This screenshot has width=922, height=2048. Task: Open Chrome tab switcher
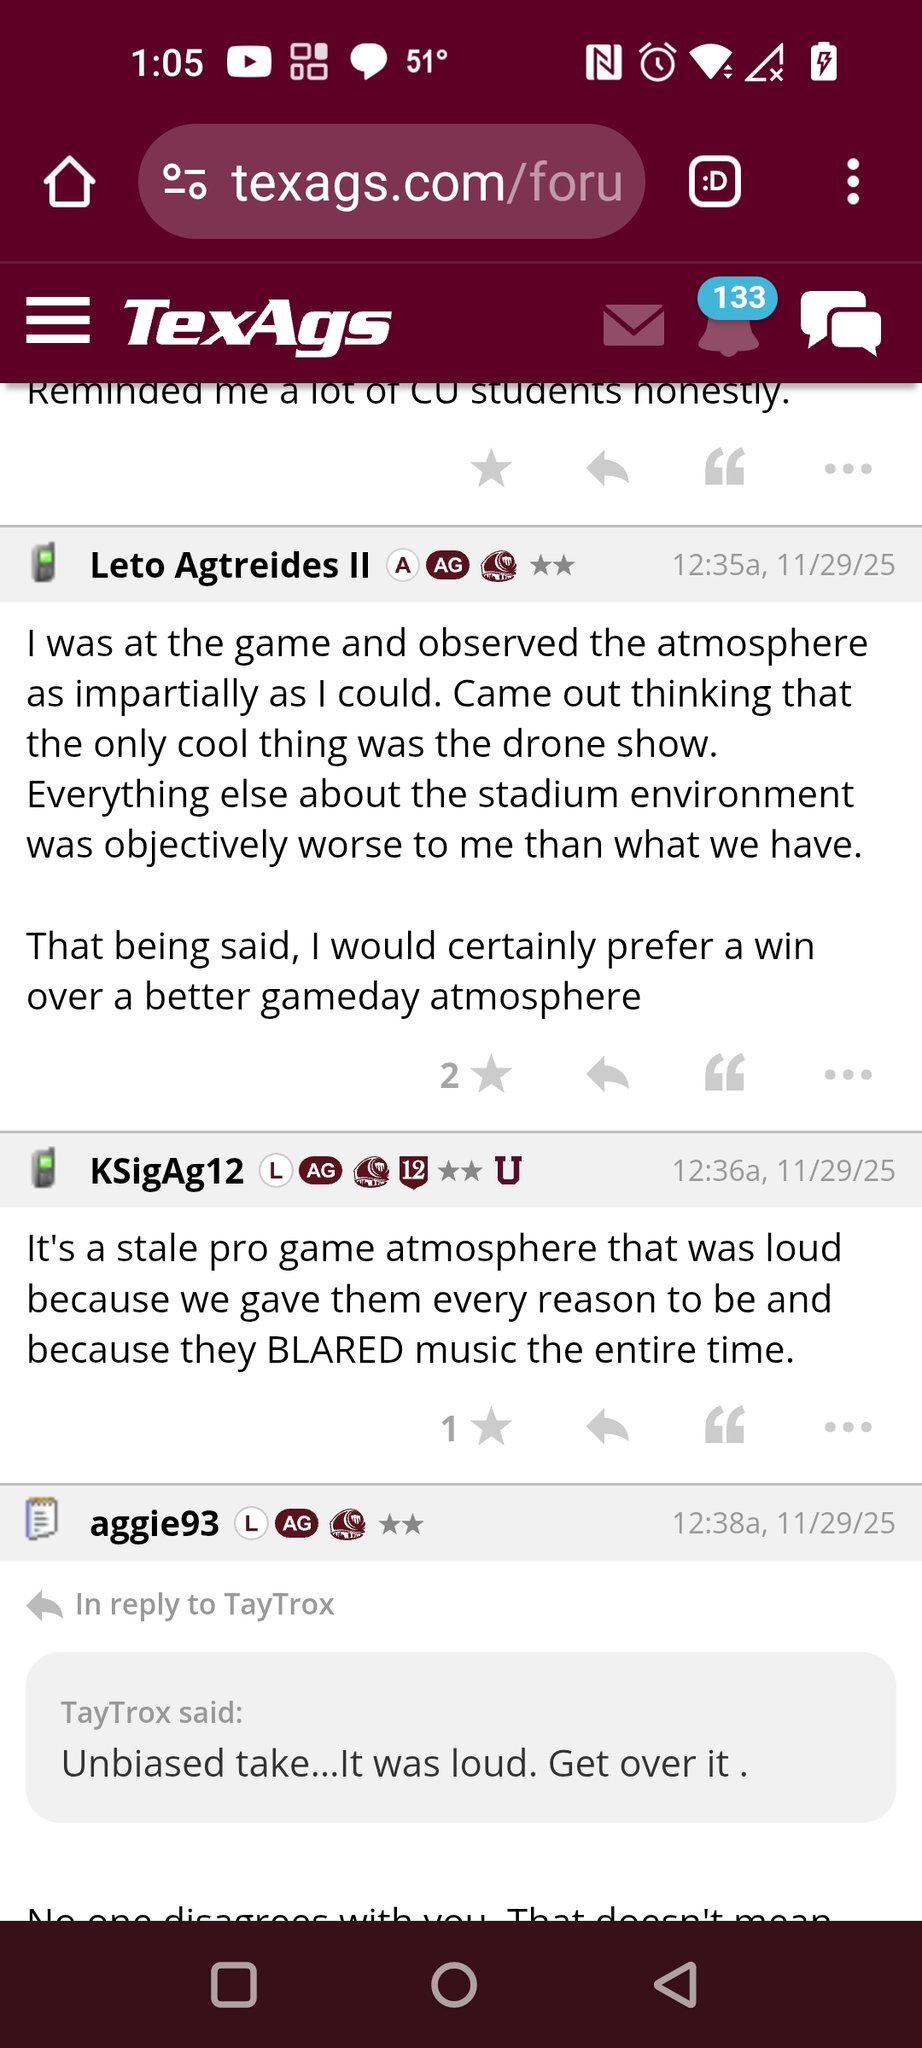[x=714, y=182]
